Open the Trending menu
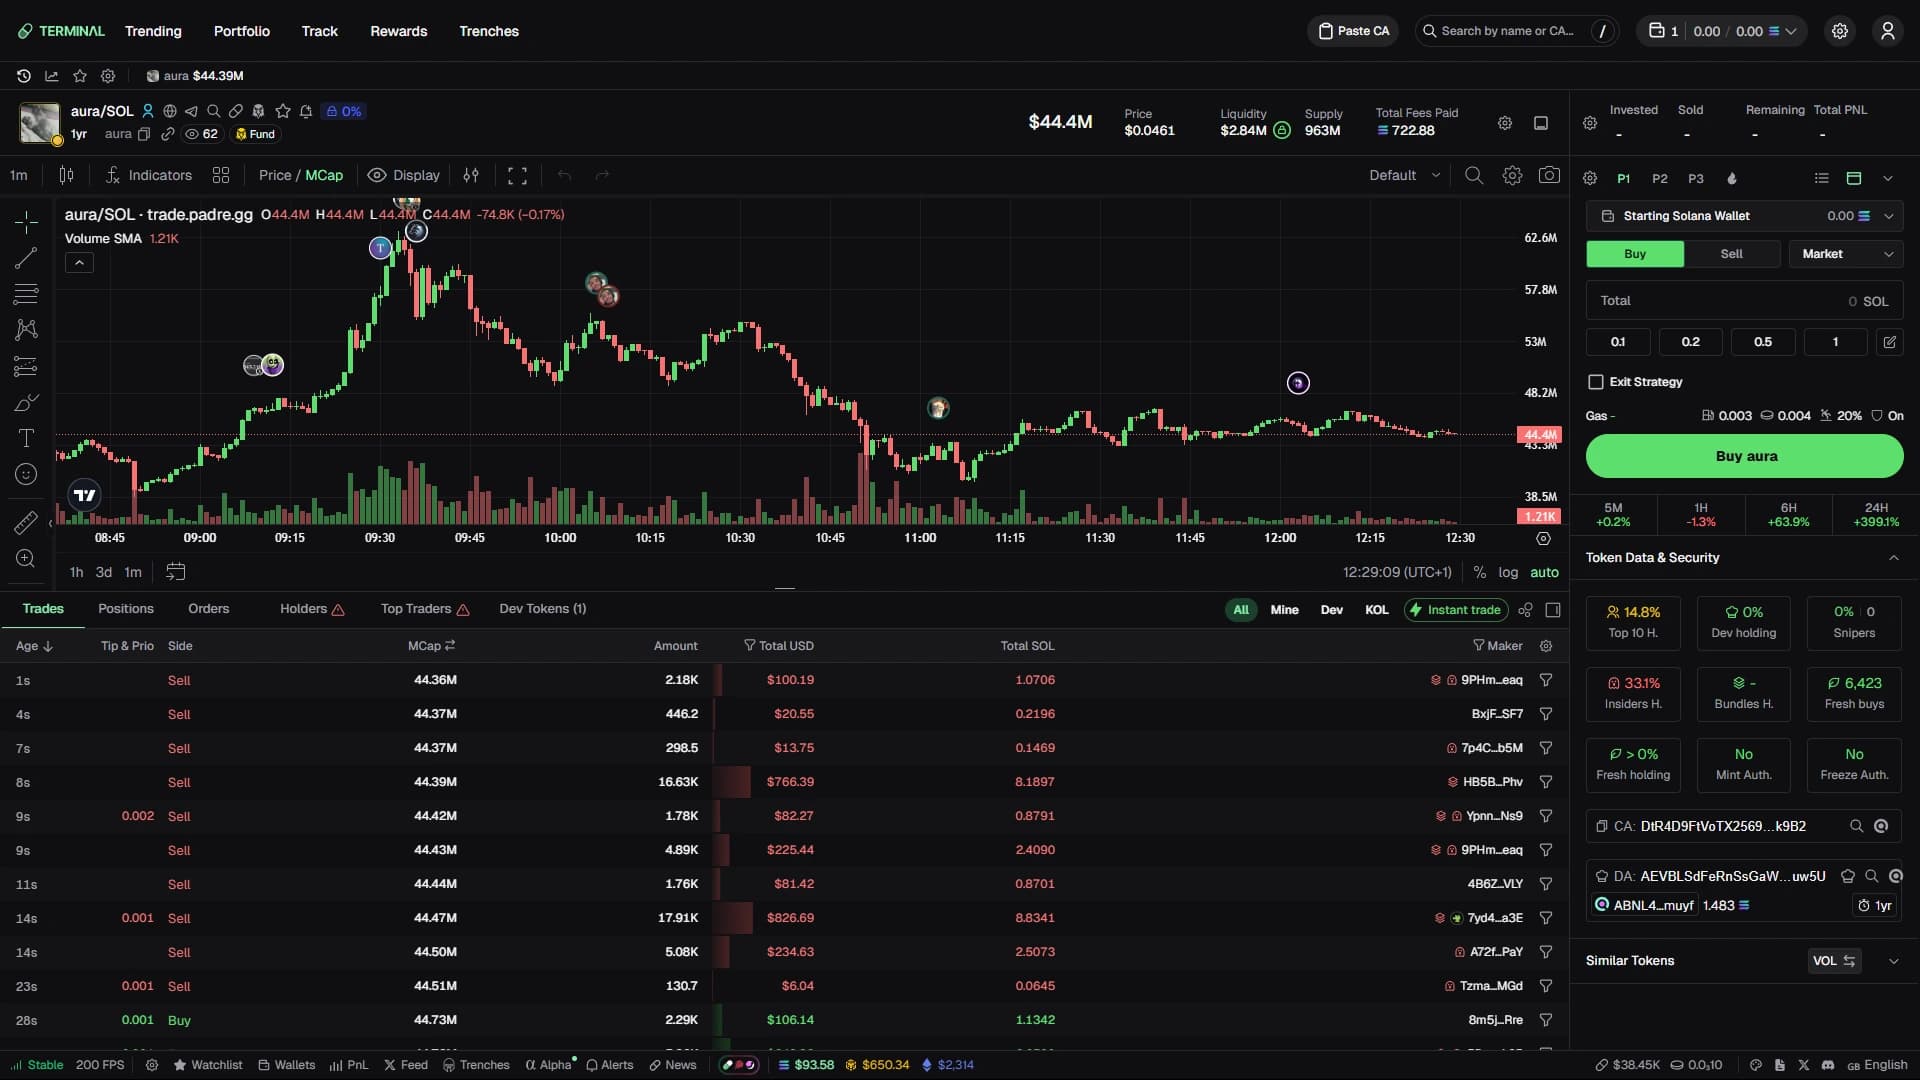Screen dimensions: 1920x1080 [153, 31]
